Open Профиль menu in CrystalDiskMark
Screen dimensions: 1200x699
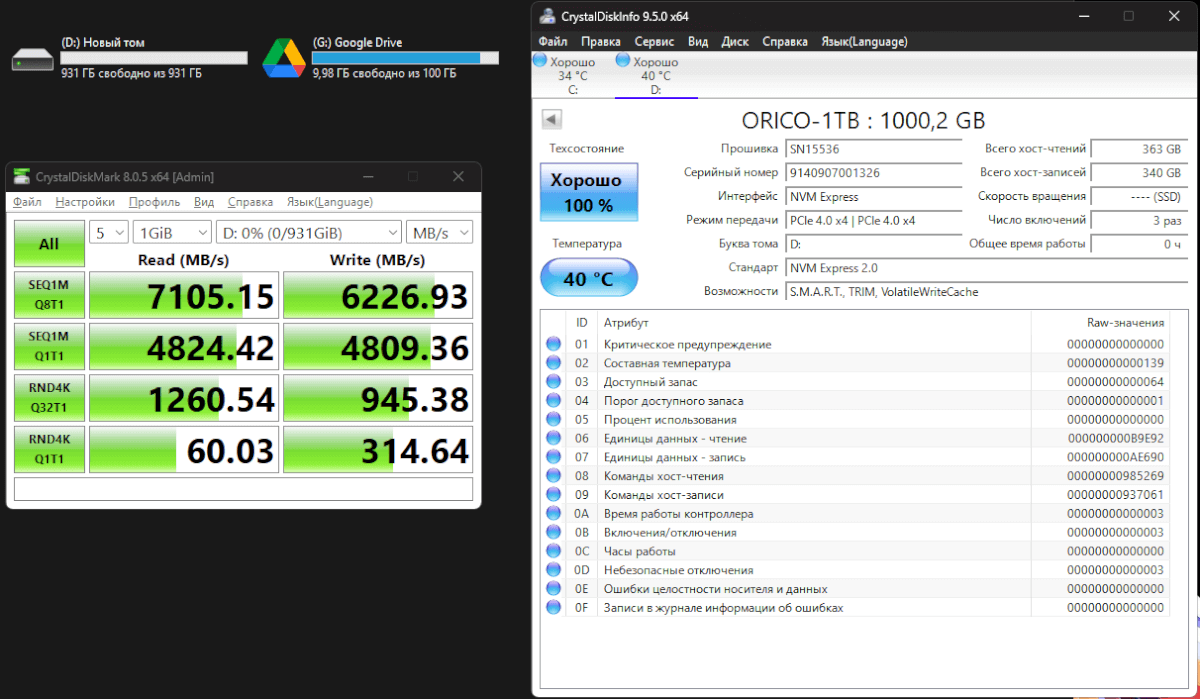(x=154, y=202)
